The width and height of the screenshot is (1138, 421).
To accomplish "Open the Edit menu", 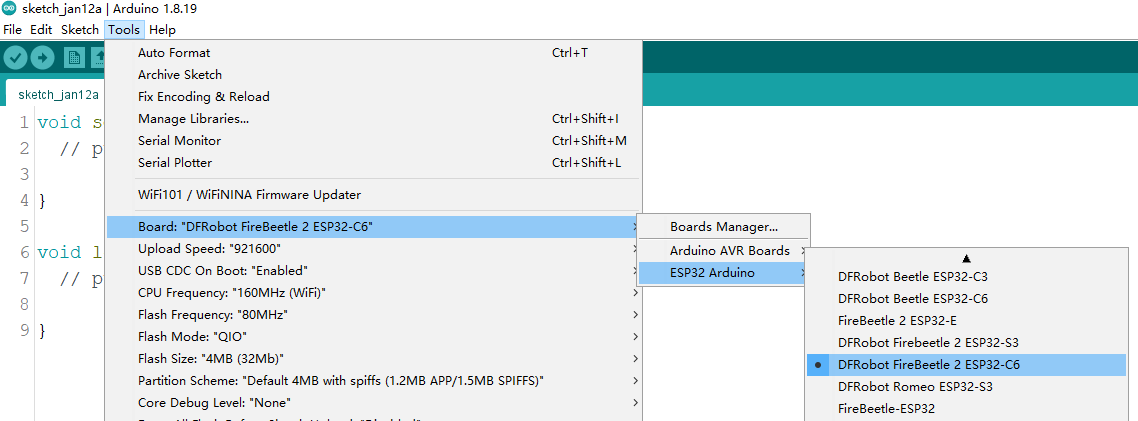I will coord(41,30).
